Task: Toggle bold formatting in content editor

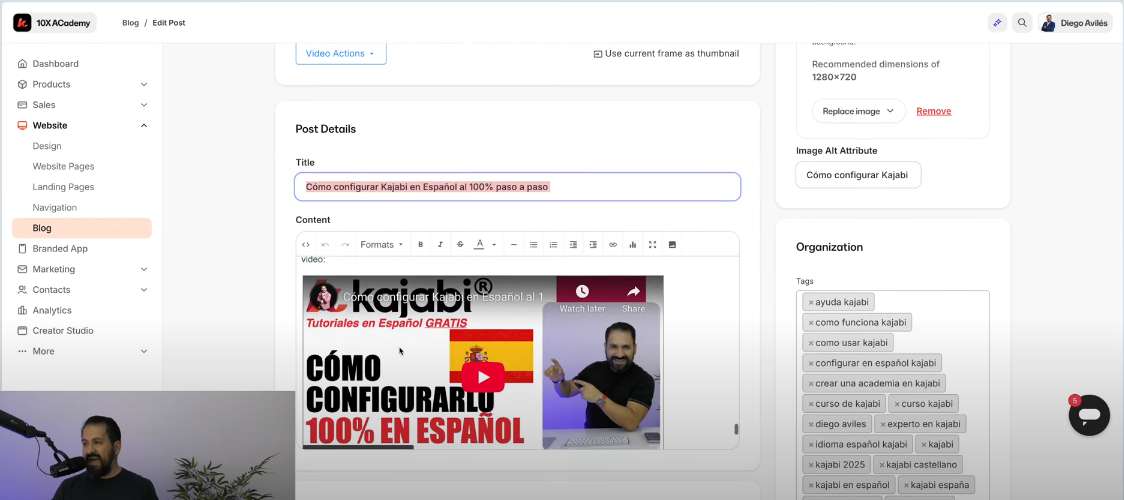Action: (x=421, y=244)
